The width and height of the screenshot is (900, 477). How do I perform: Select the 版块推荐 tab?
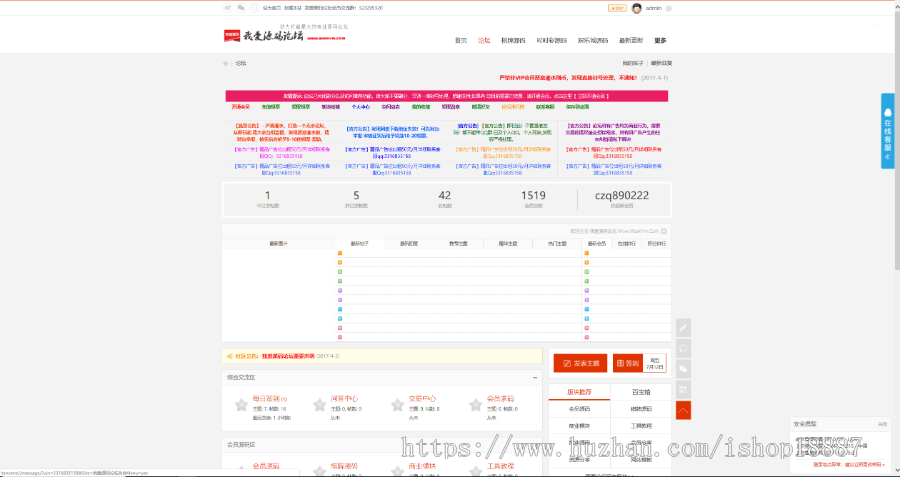[x=579, y=392]
